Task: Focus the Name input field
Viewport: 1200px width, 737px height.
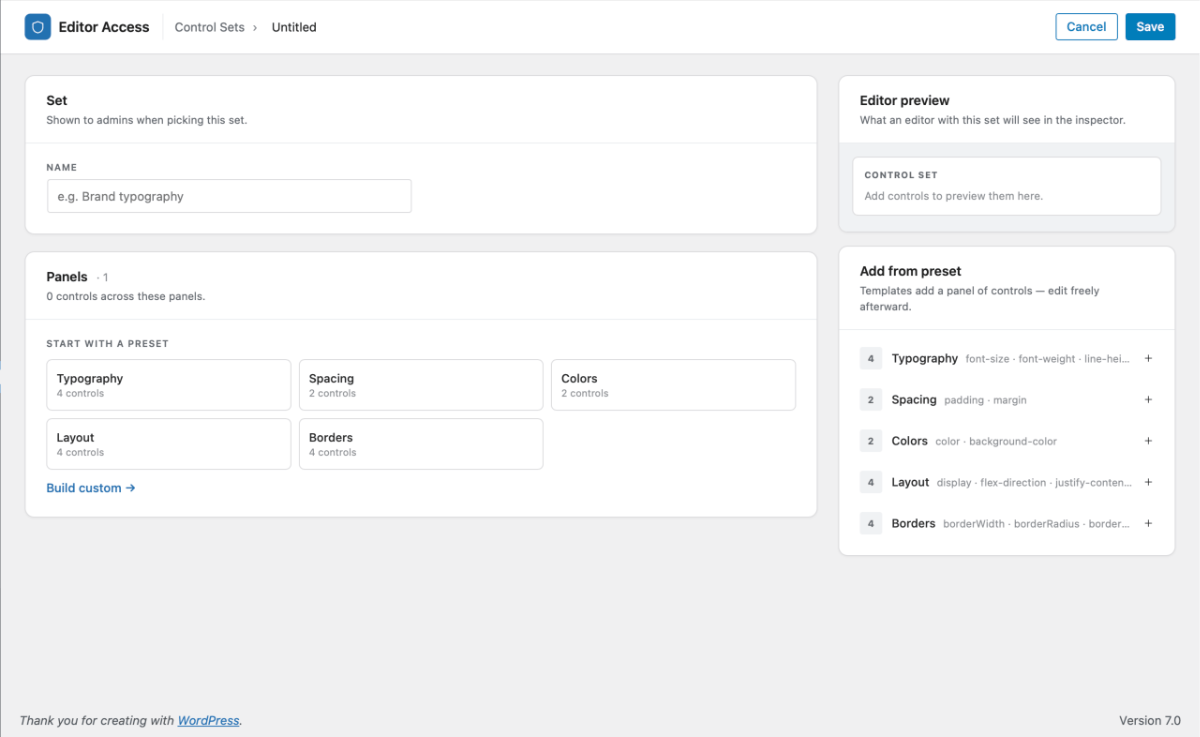Action: (x=229, y=196)
